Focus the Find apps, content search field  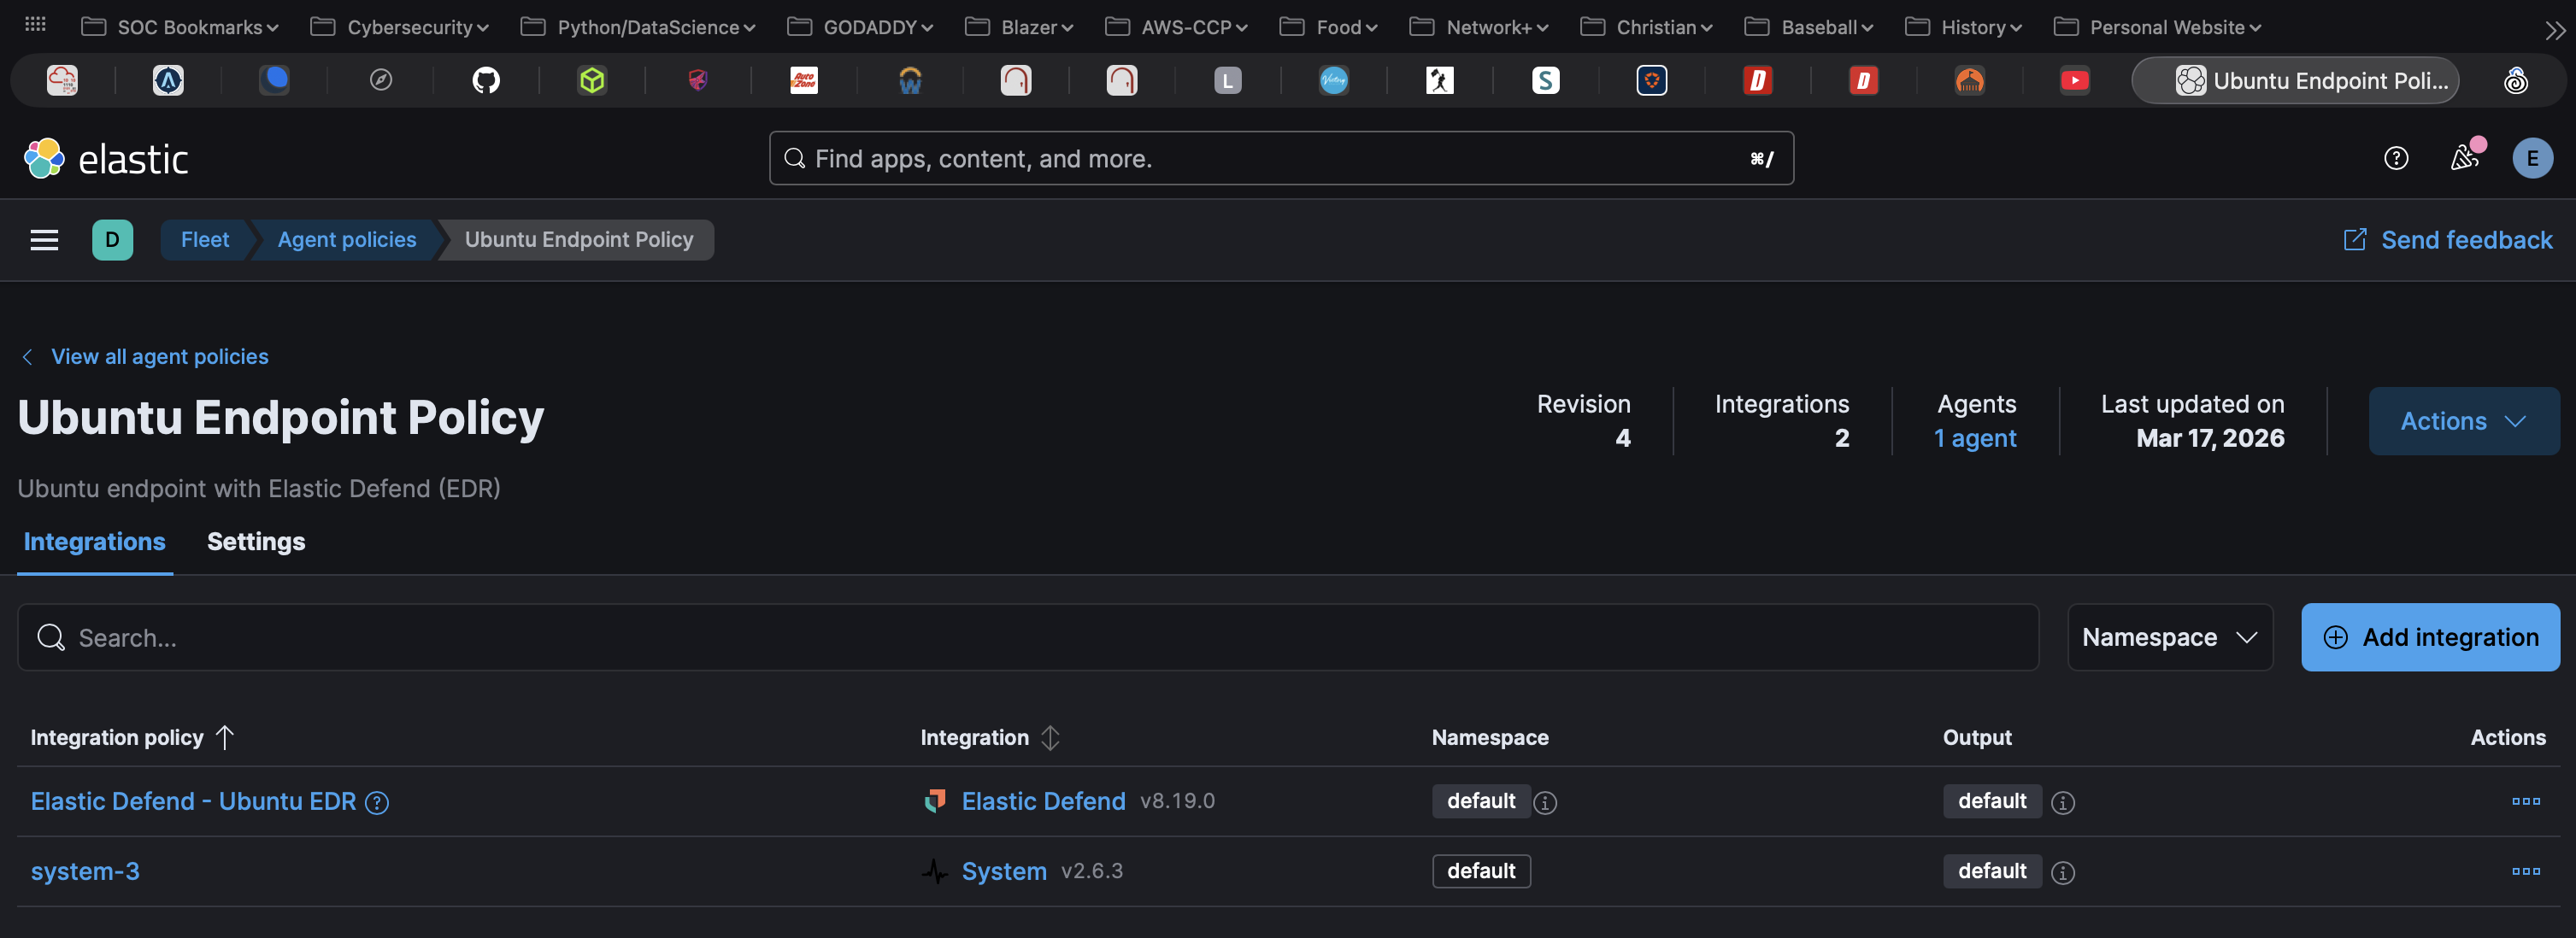[1281, 158]
